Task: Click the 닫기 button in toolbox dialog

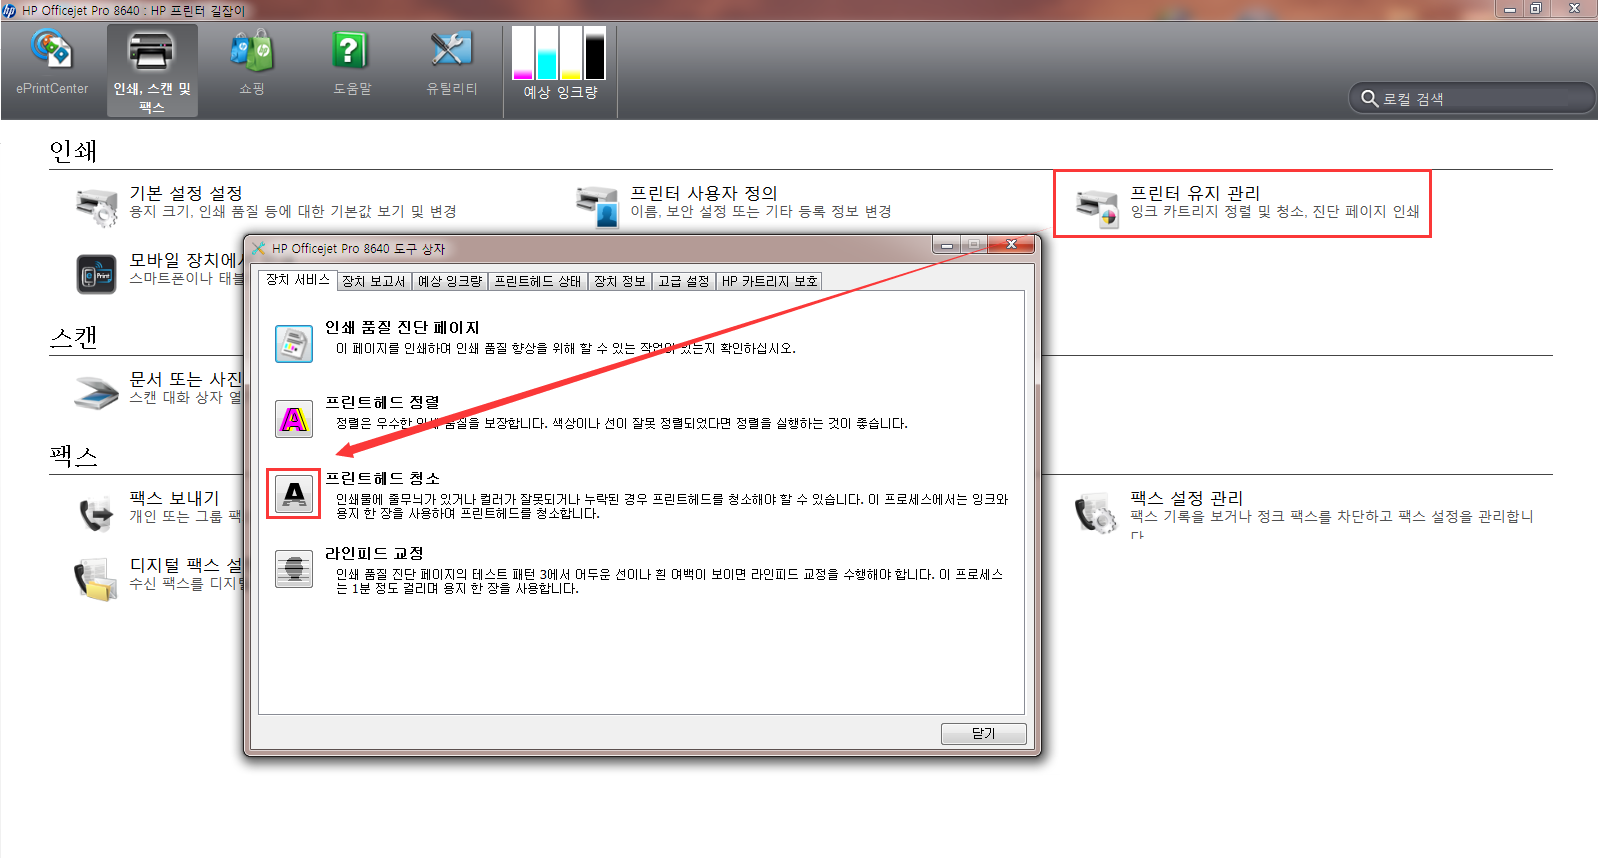Action: pyautogui.click(x=984, y=733)
